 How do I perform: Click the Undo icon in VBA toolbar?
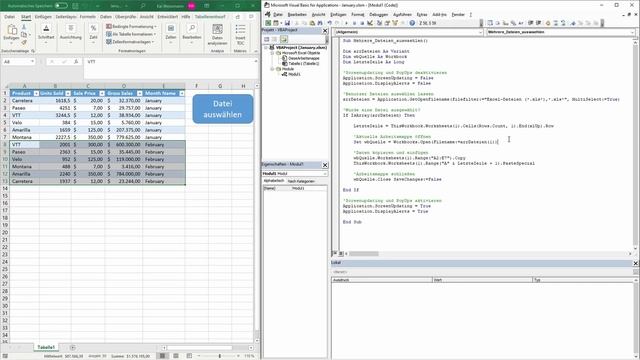click(329, 23)
